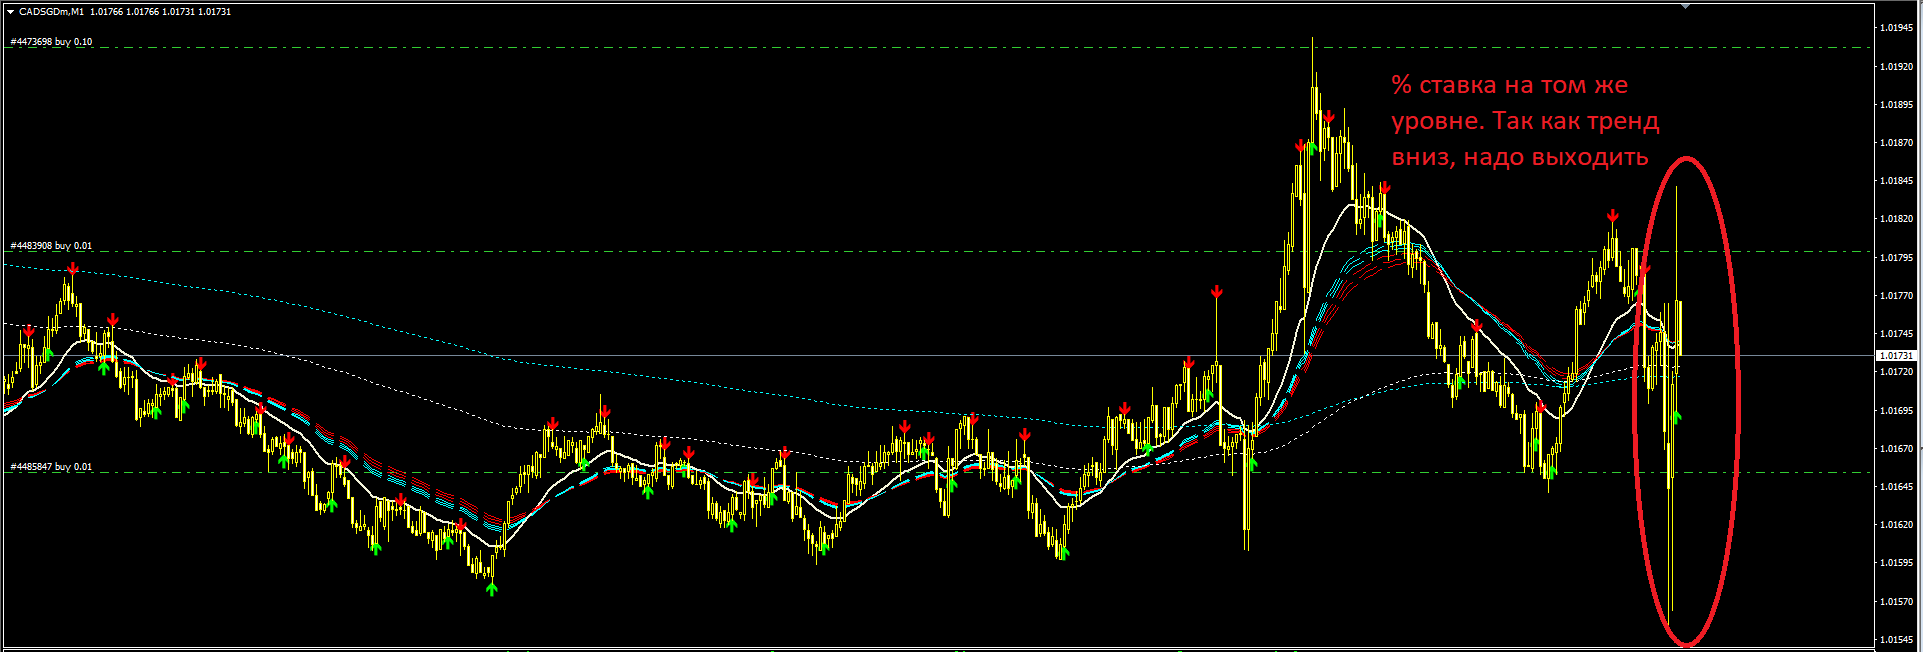This screenshot has width=1923, height=652.
Task: Click price scale value 1.01920
Action: pos(1897,66)
